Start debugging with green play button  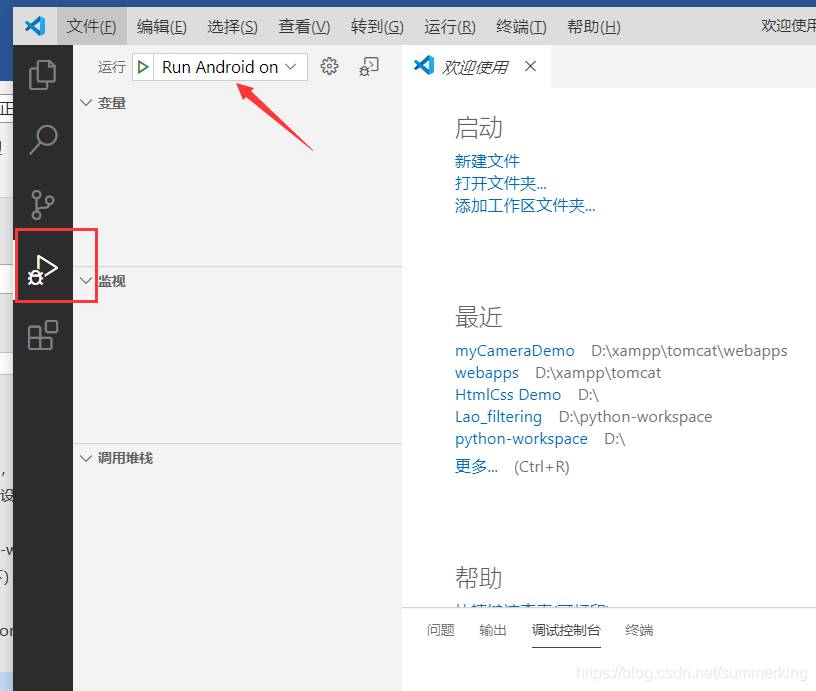(143, 67)
